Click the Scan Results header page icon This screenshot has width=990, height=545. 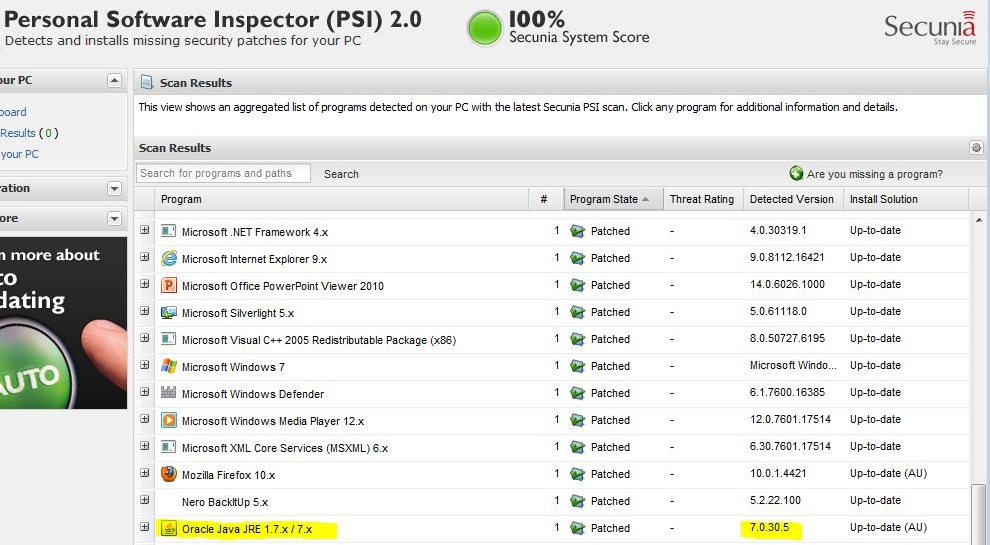147,82
